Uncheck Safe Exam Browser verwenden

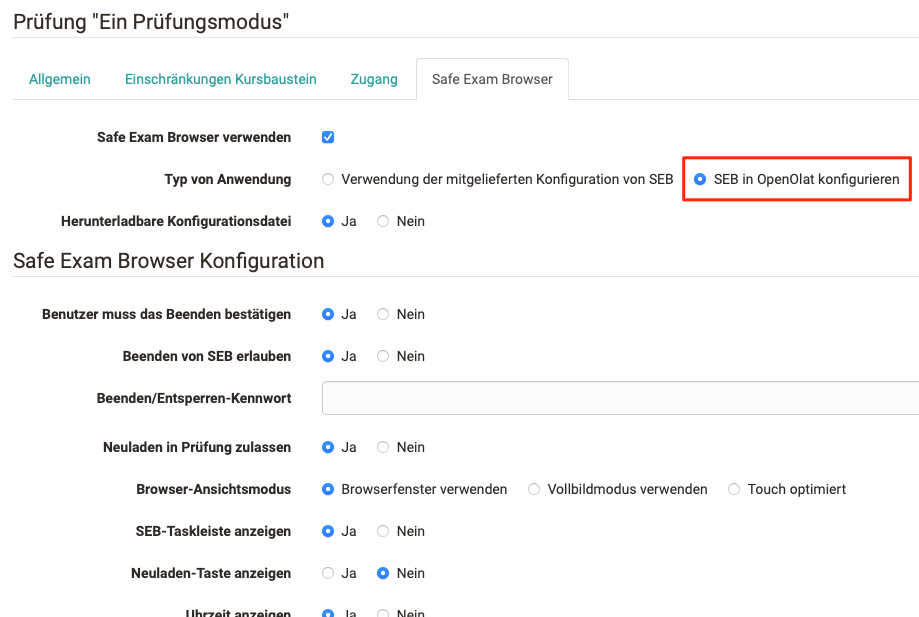[327, 137]
